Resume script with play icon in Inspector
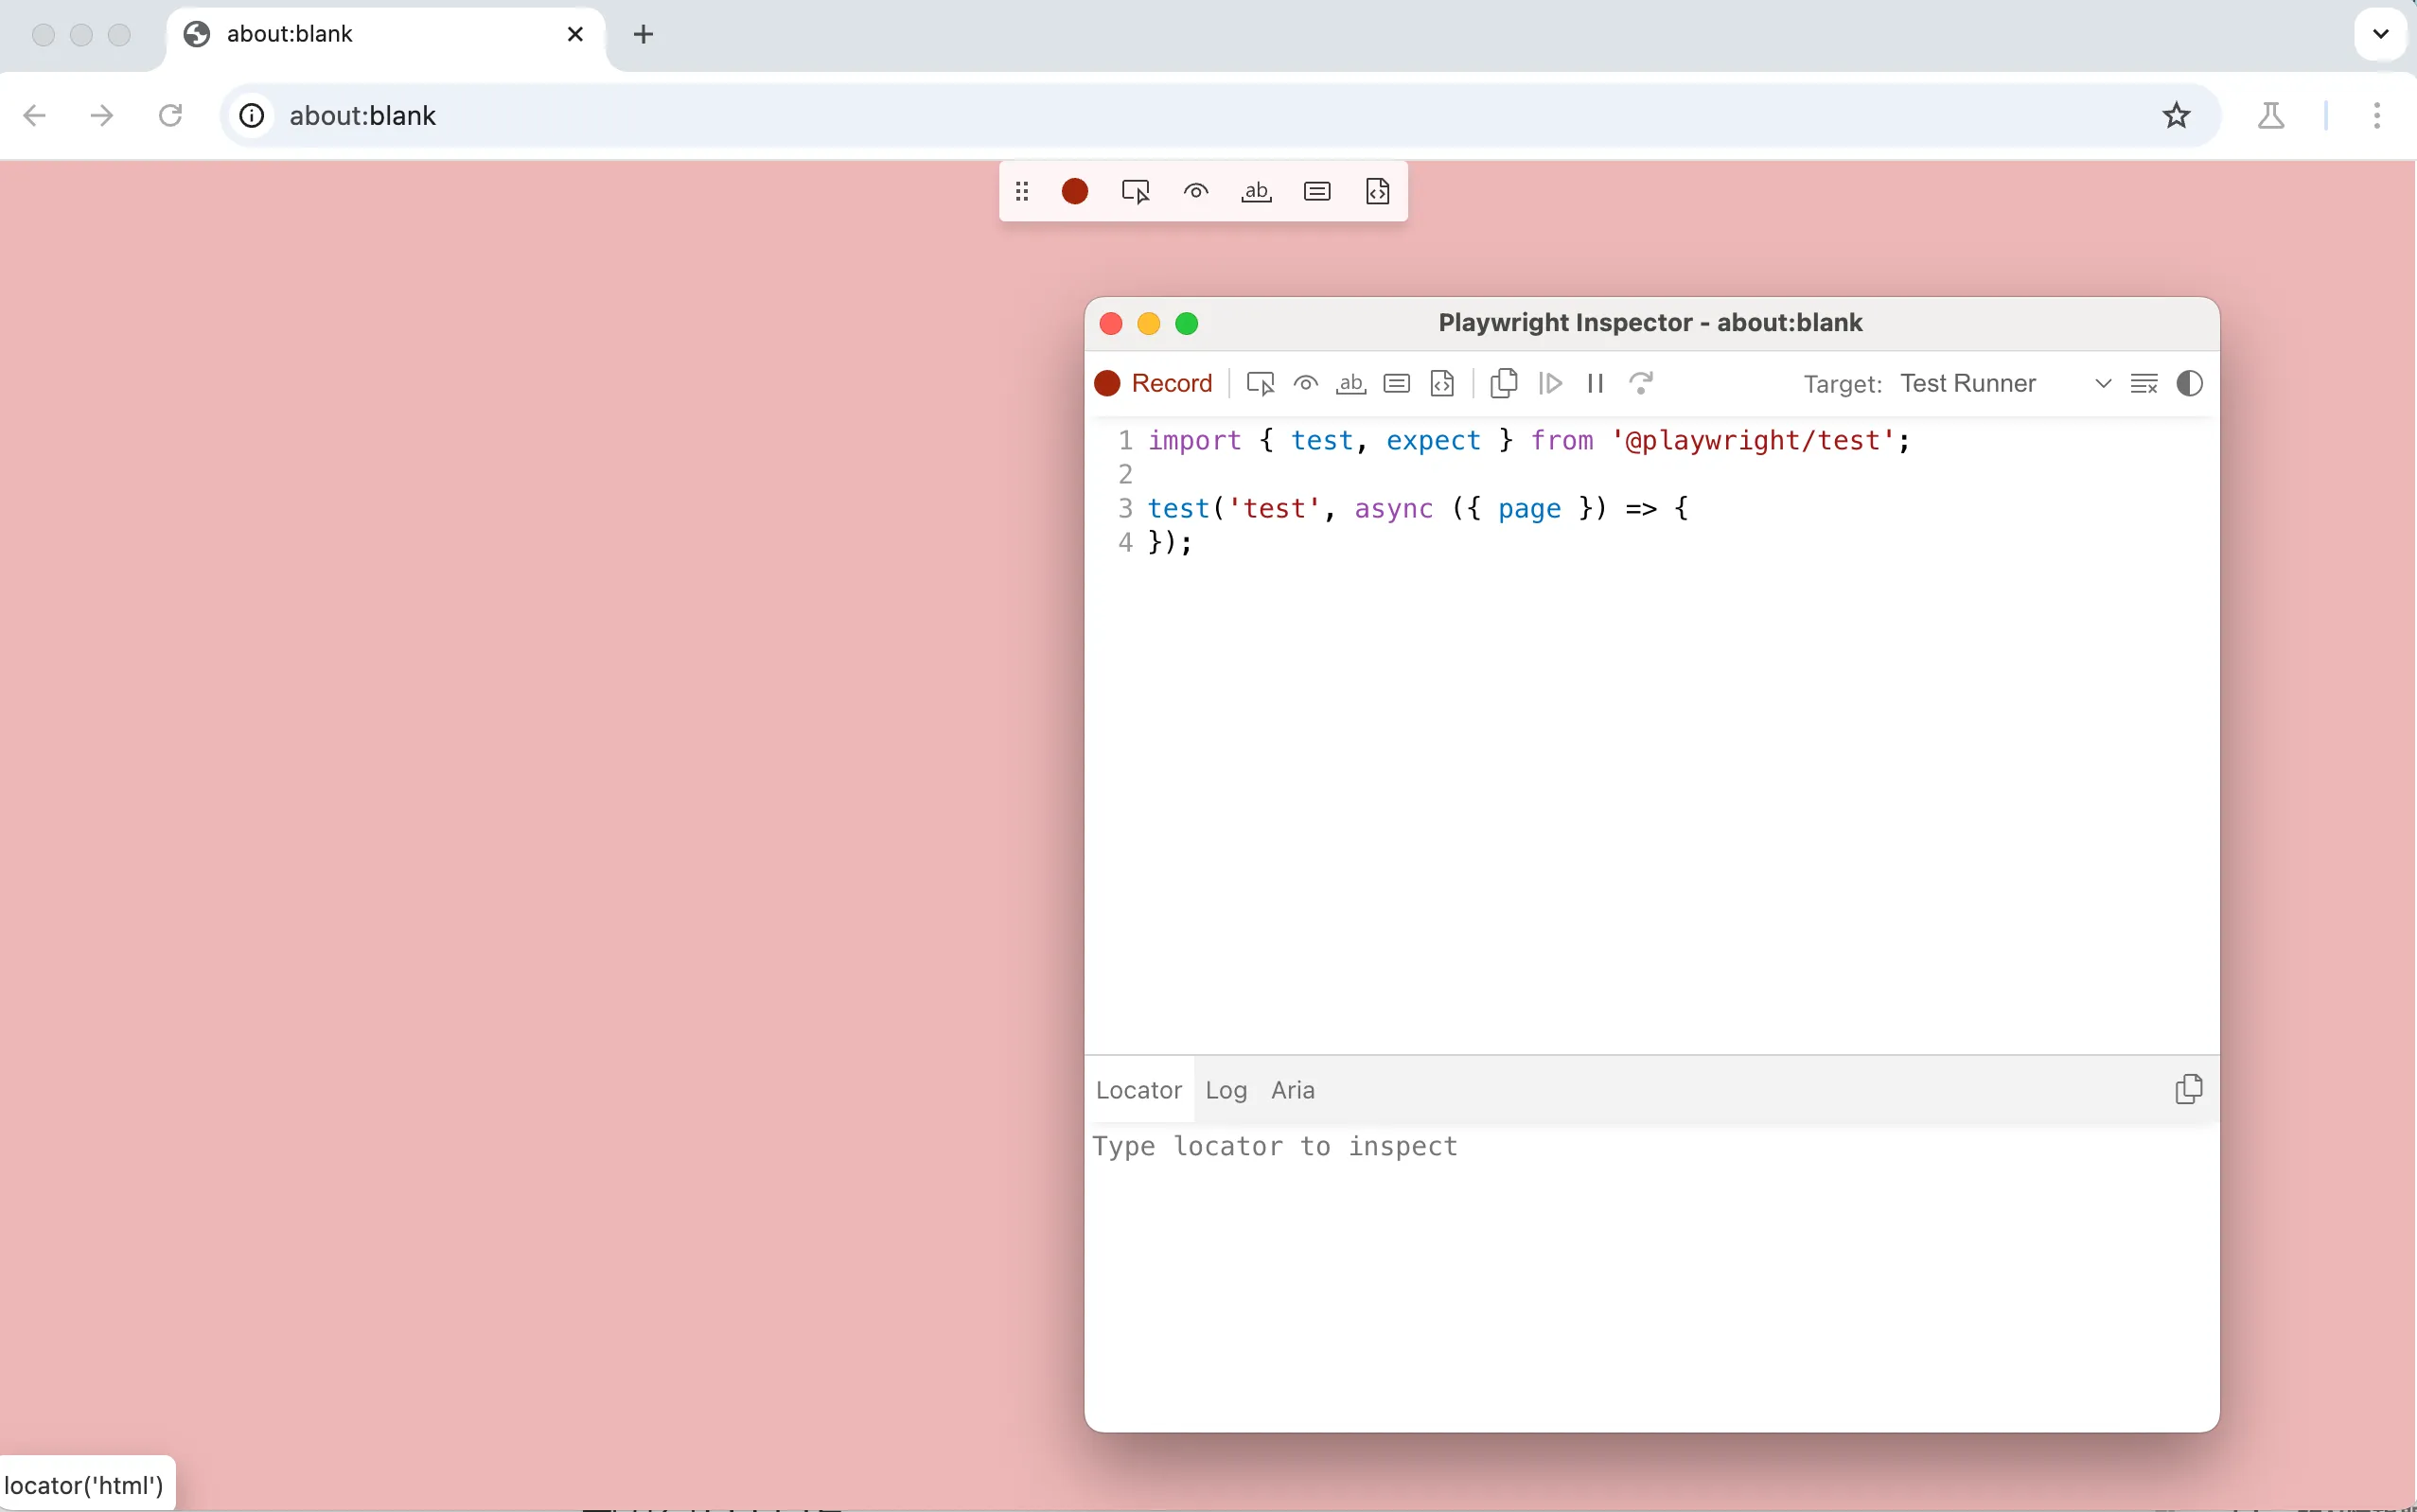Image resolution: width=2417 pixels, height=1512 pixels. (1550, 384)
